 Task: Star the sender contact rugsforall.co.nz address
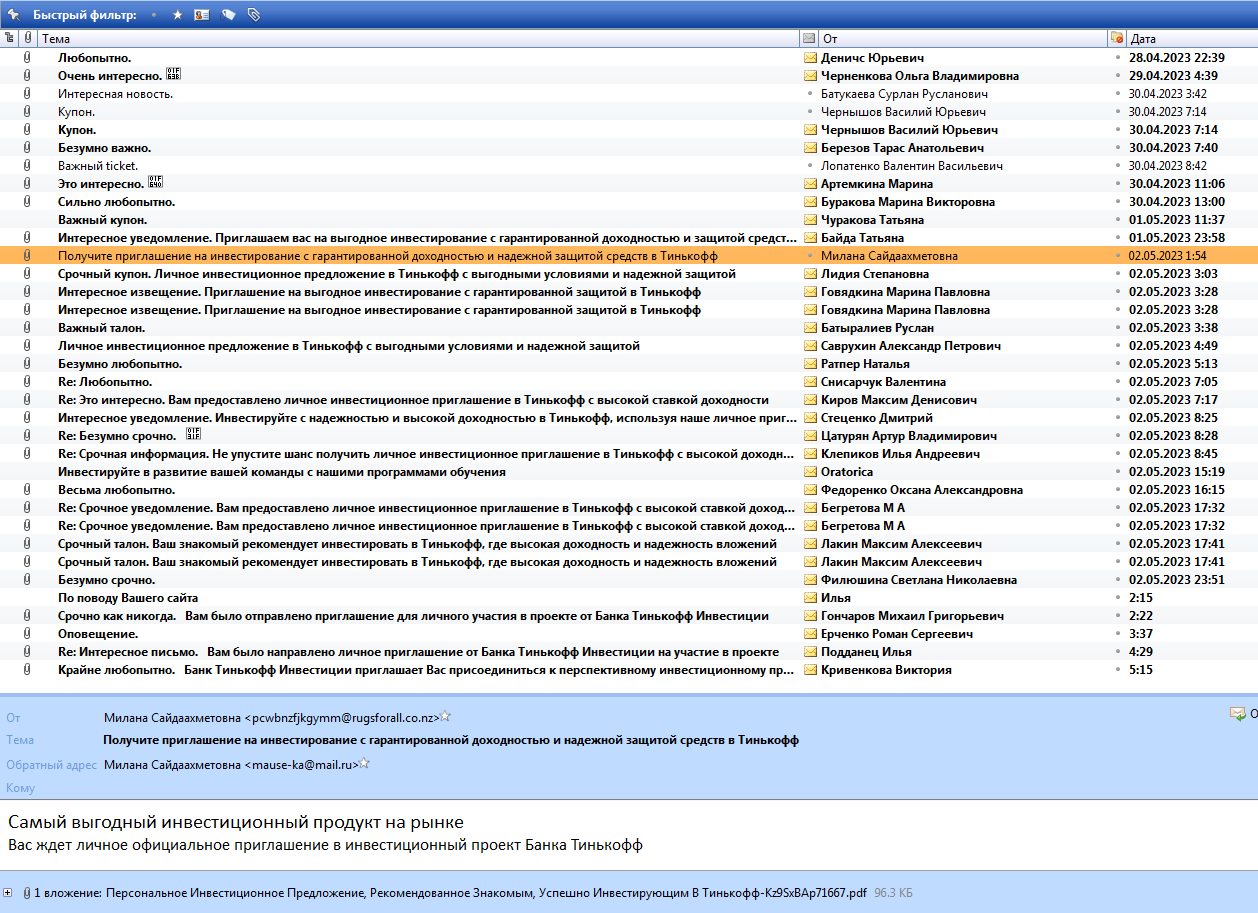pyautogui.click(x=445, y=716)
